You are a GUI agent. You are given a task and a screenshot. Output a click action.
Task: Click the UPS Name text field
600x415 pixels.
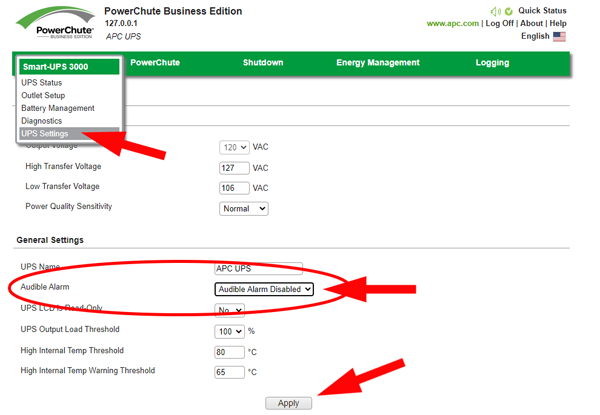pyautogui.click(x=258, y=269)
